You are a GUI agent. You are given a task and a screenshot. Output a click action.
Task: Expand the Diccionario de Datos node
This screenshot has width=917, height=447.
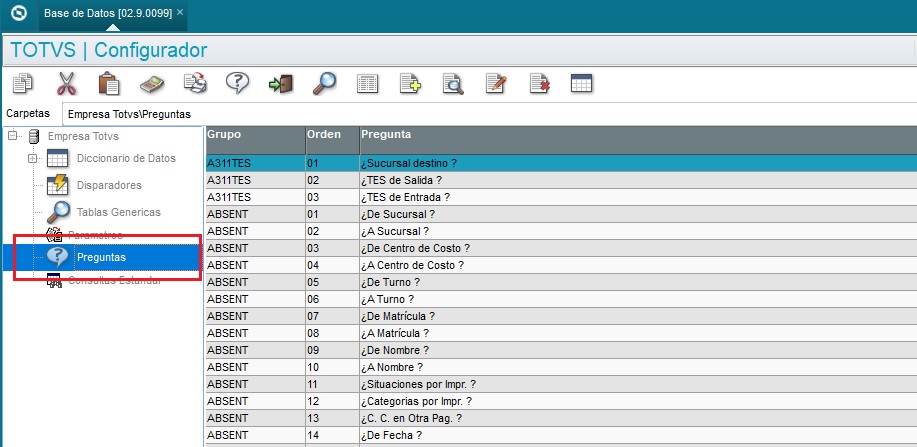coord(32,159)
